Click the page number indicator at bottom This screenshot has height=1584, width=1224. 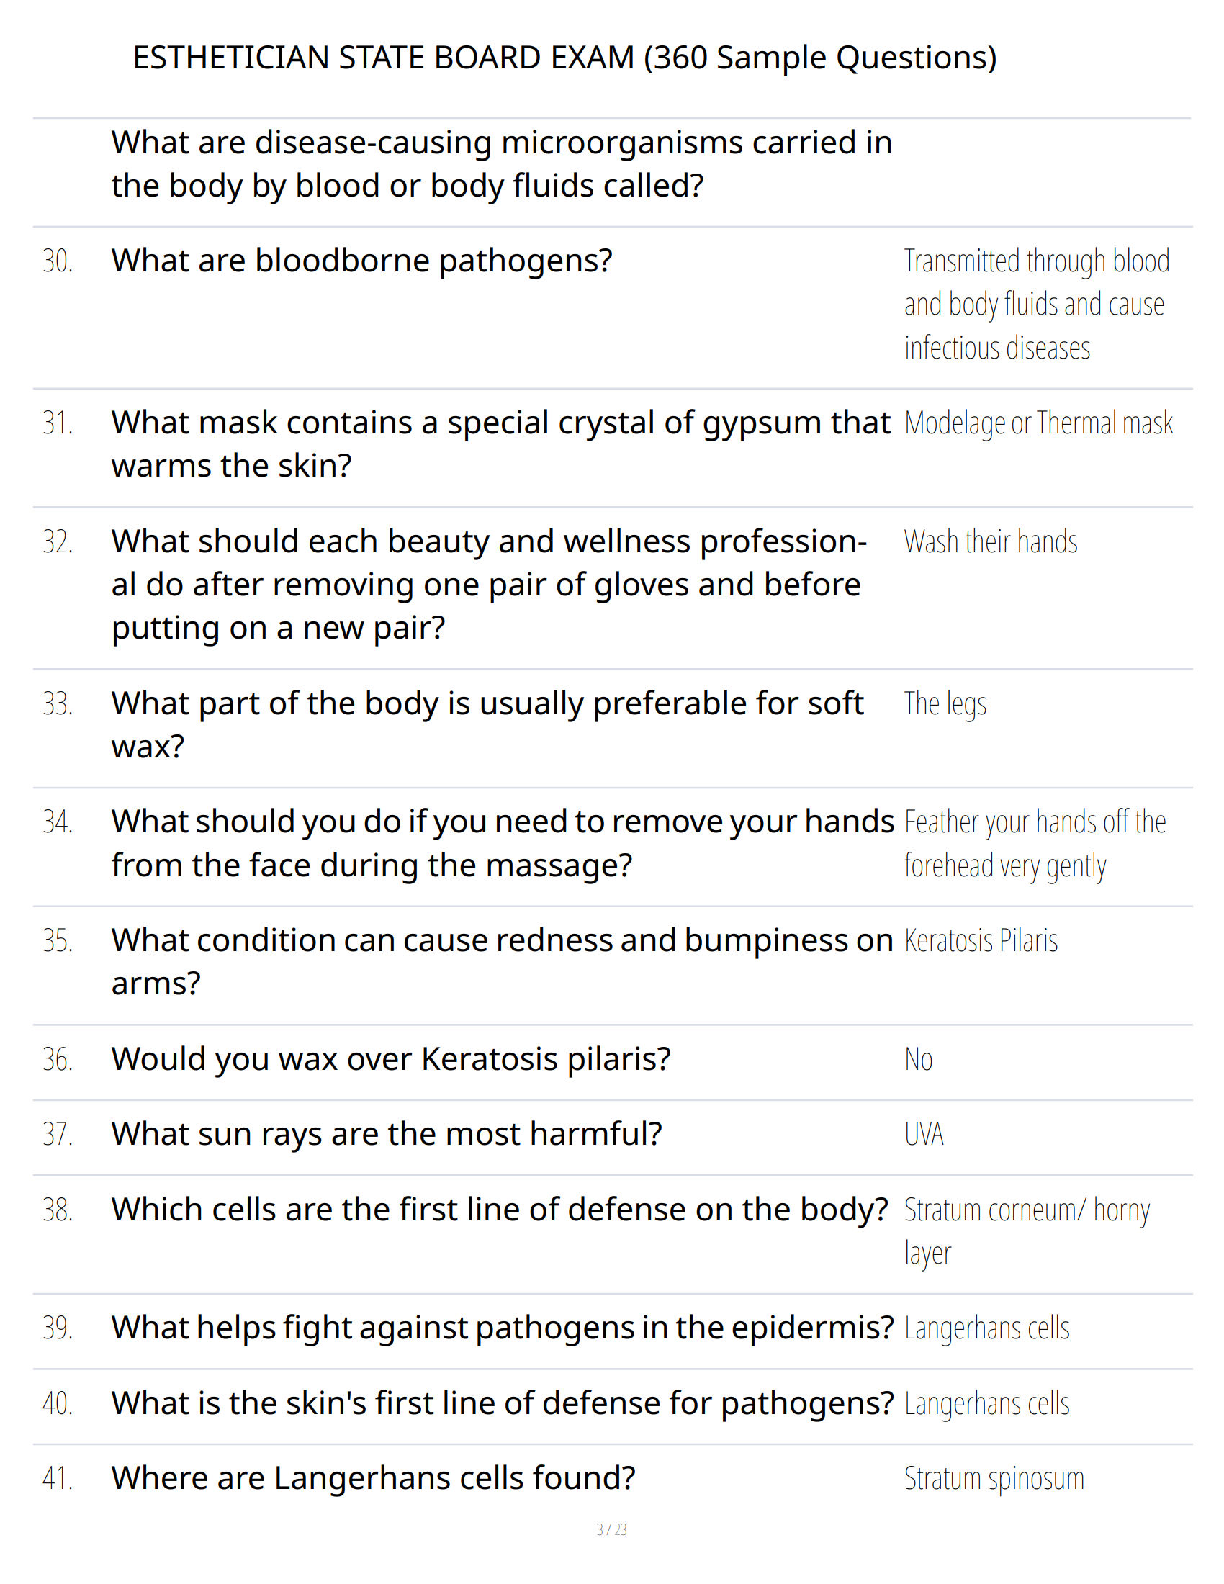[612, 1529]
